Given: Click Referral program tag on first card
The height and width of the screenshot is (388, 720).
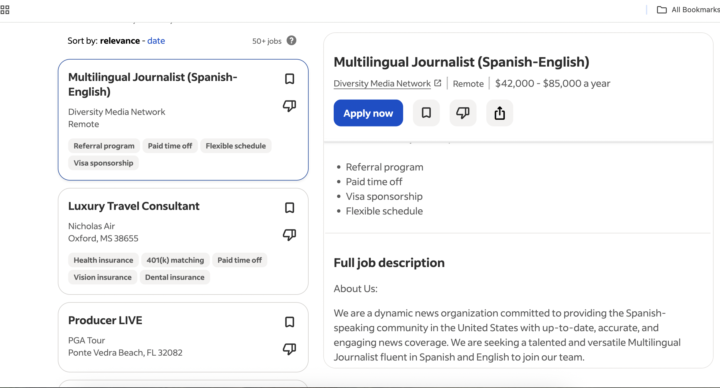Looking at the screenshot, I should (x=104, y=146).
